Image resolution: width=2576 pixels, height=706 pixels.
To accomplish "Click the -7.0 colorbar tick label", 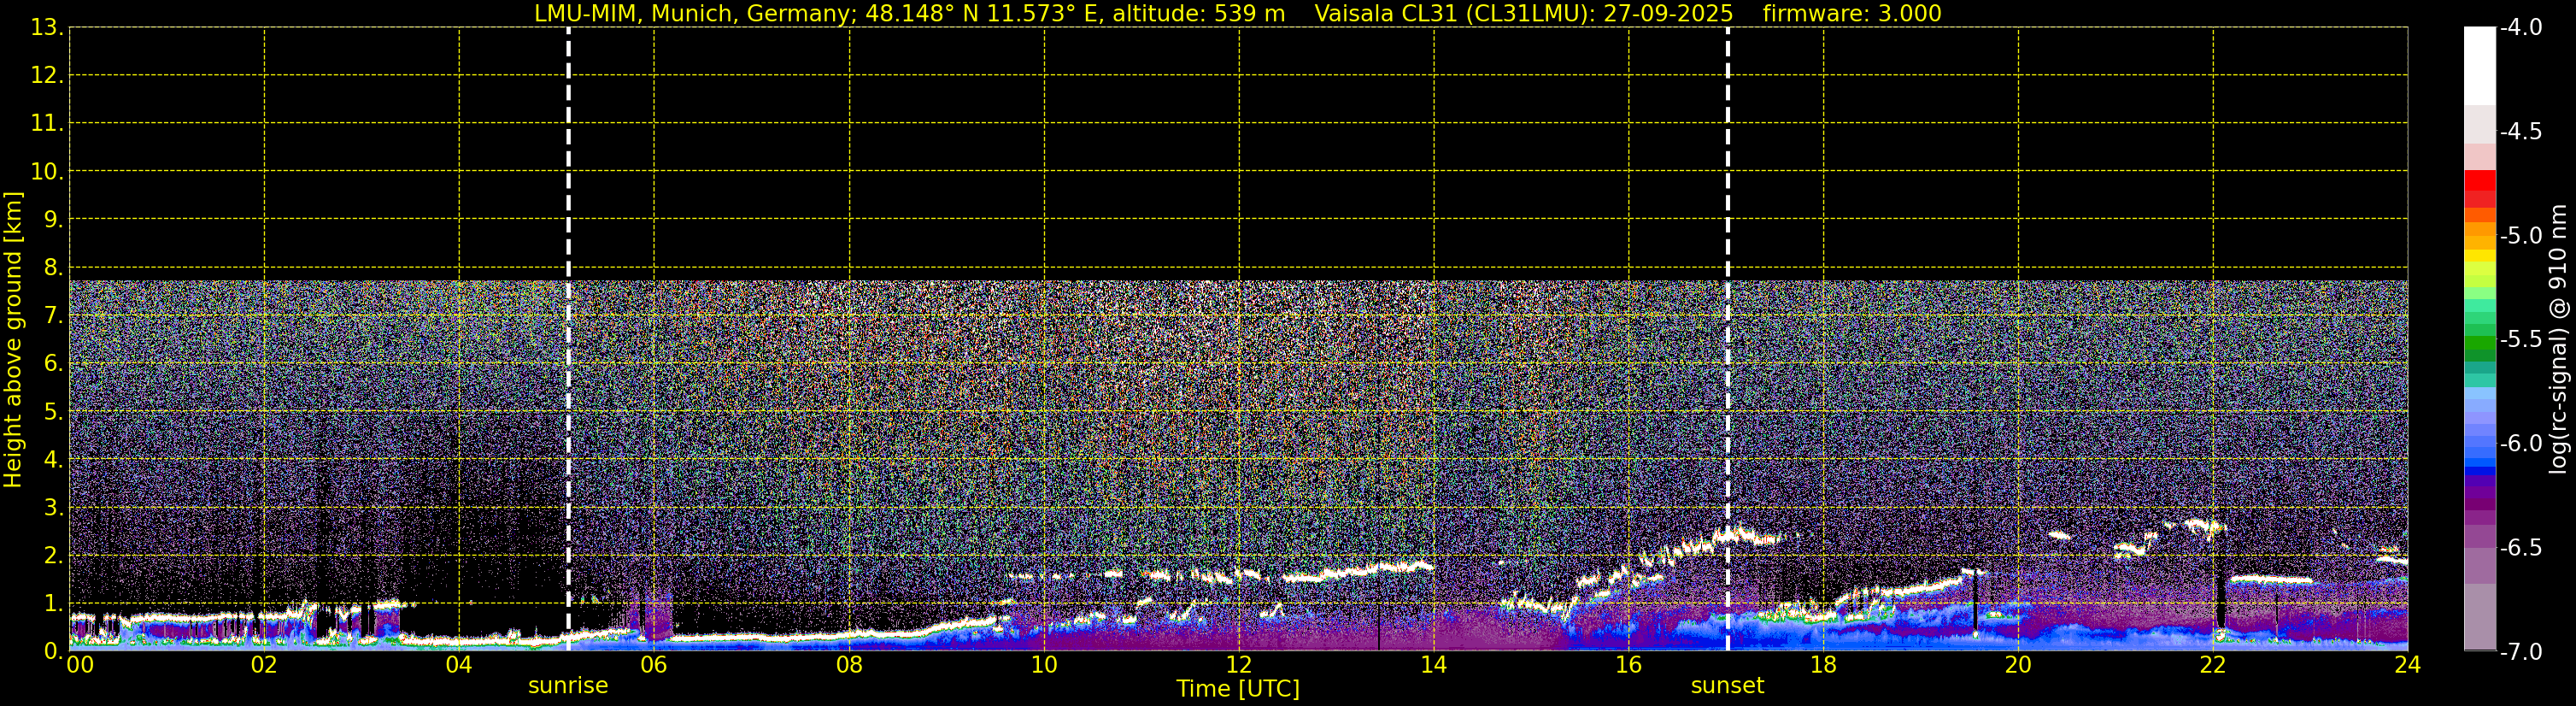I will coord(2521,652).
